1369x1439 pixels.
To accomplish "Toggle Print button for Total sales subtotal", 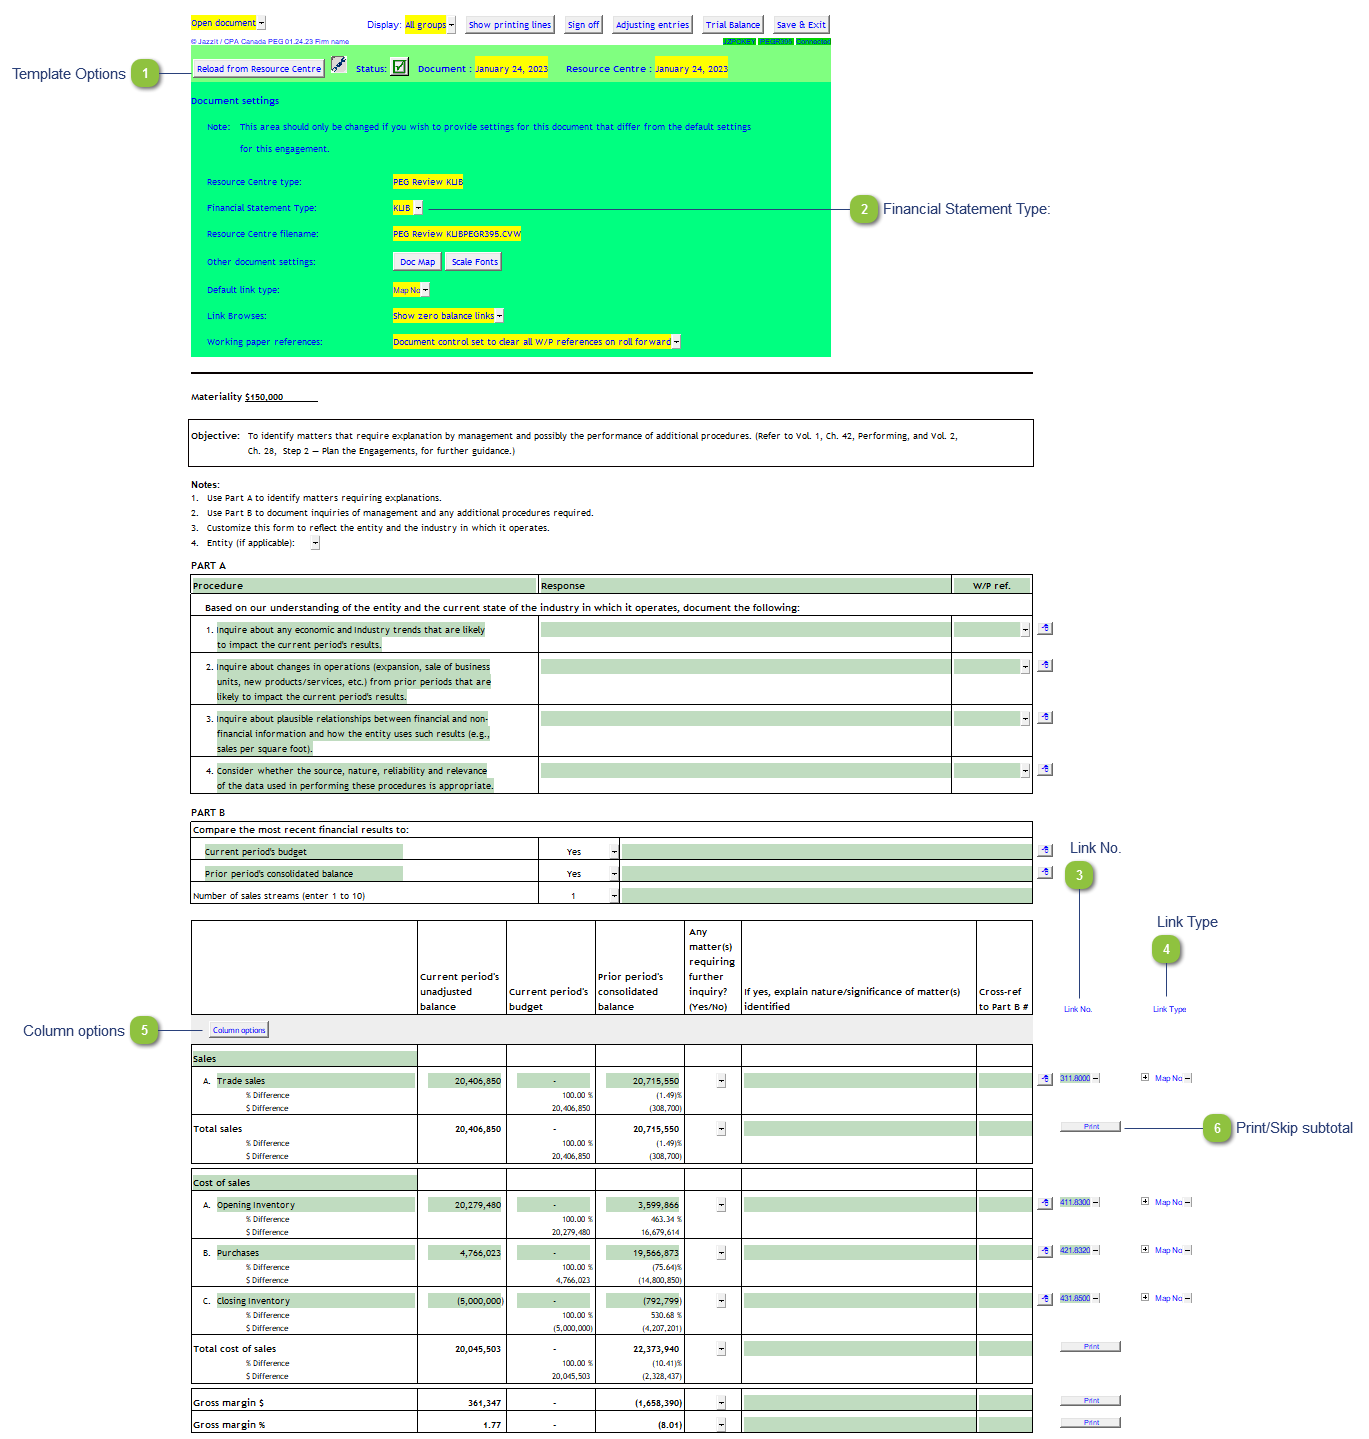I will point(1091,1126).
